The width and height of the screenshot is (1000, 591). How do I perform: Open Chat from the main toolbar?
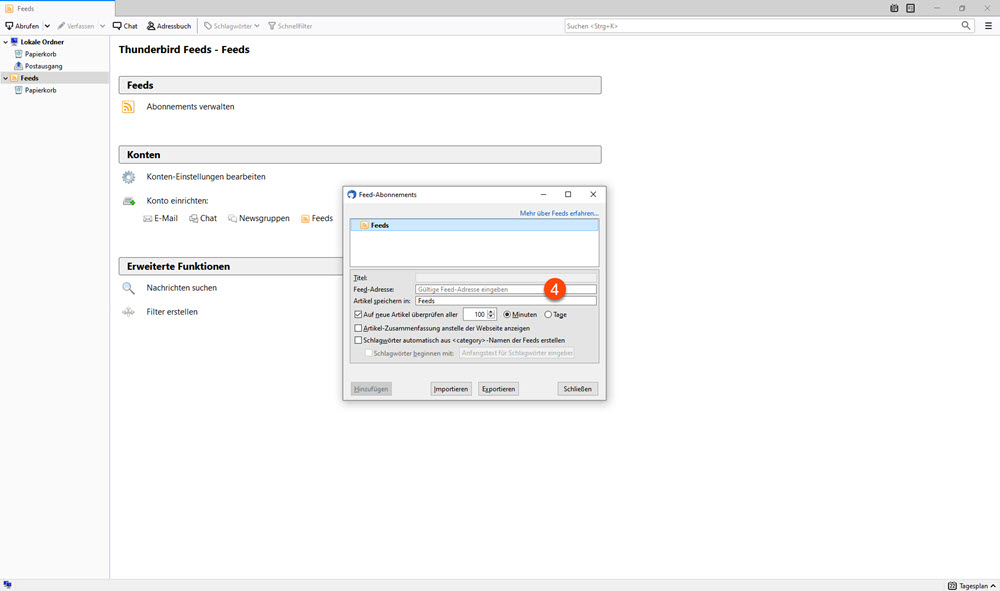coord(125,26)
